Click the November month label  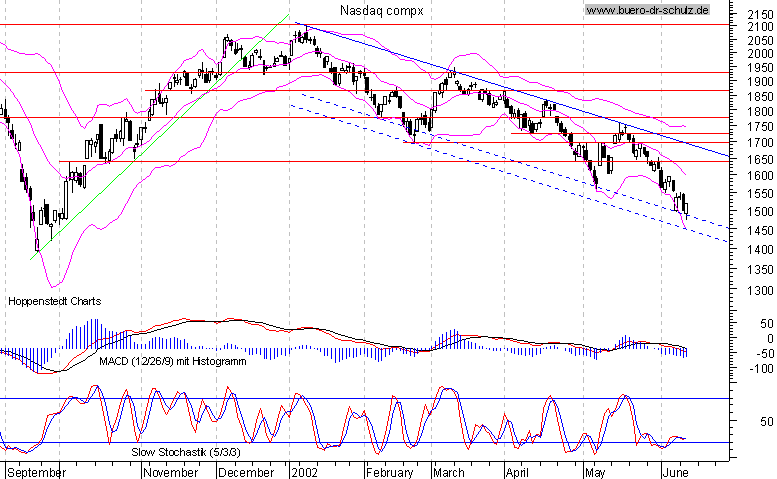[x=171, y=473]
